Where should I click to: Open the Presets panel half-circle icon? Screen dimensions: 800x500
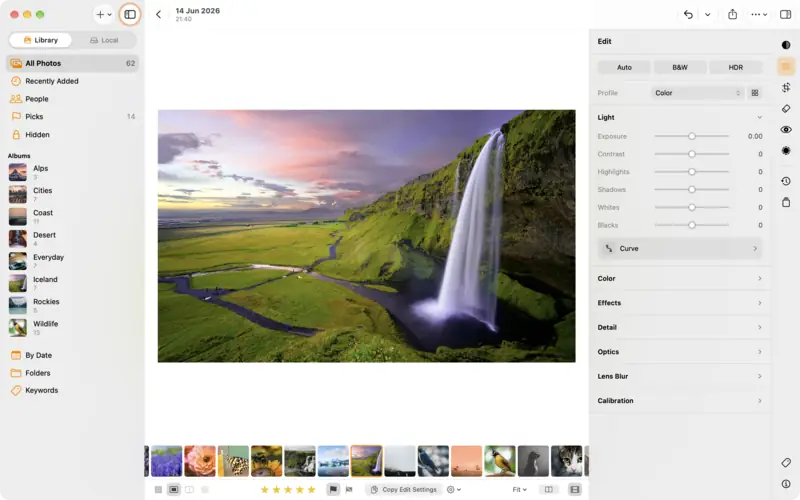(x=786, y=45)
